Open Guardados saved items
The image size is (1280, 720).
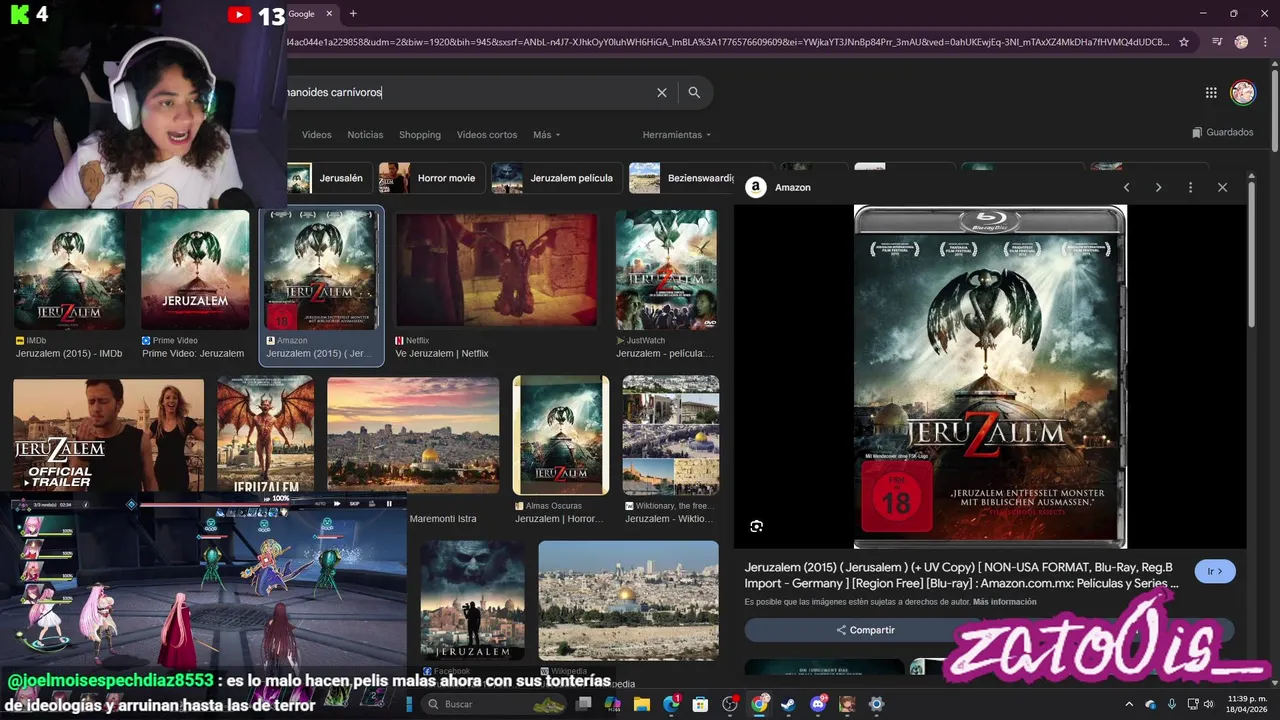pyautogui.click(x=1223, y=132)
